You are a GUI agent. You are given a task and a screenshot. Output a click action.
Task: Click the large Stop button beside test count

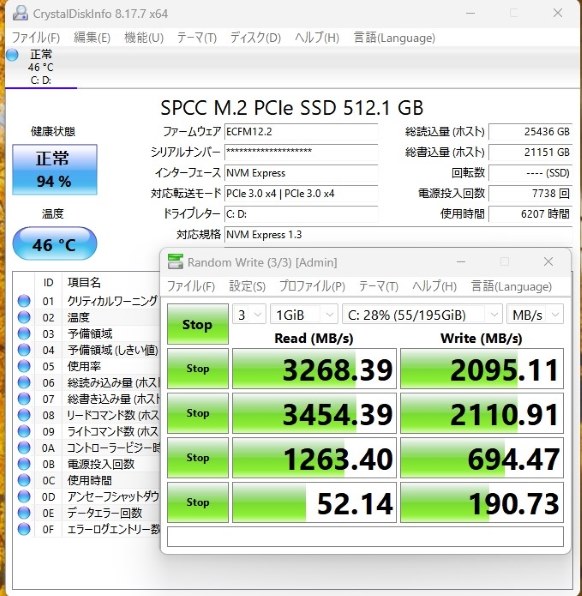tap(198, 324)
